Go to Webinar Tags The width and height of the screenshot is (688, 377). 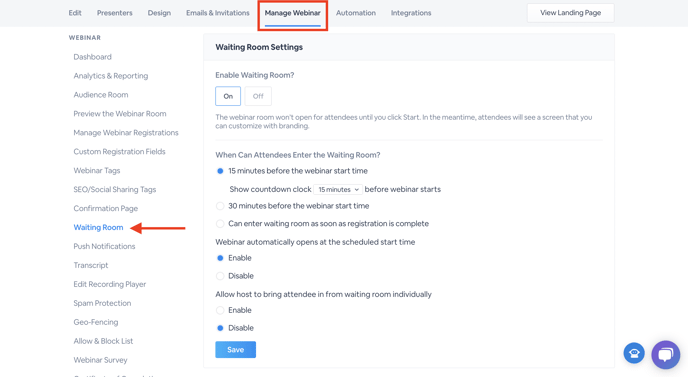[97, 170]
